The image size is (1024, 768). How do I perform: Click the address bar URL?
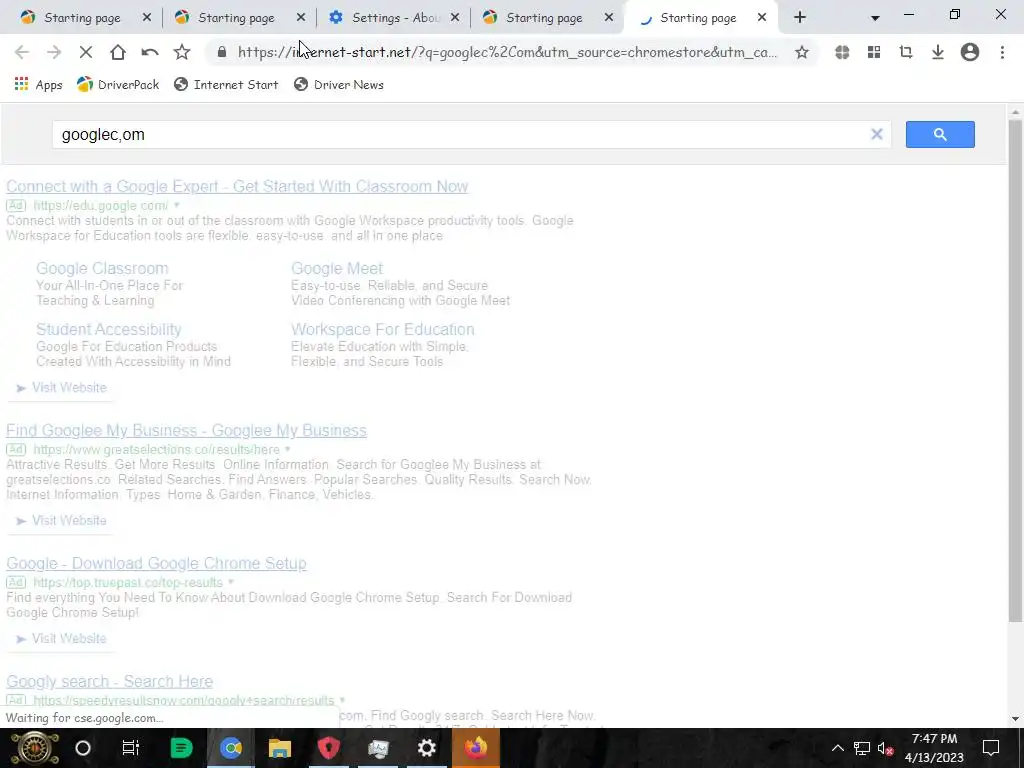coord(507,52)
